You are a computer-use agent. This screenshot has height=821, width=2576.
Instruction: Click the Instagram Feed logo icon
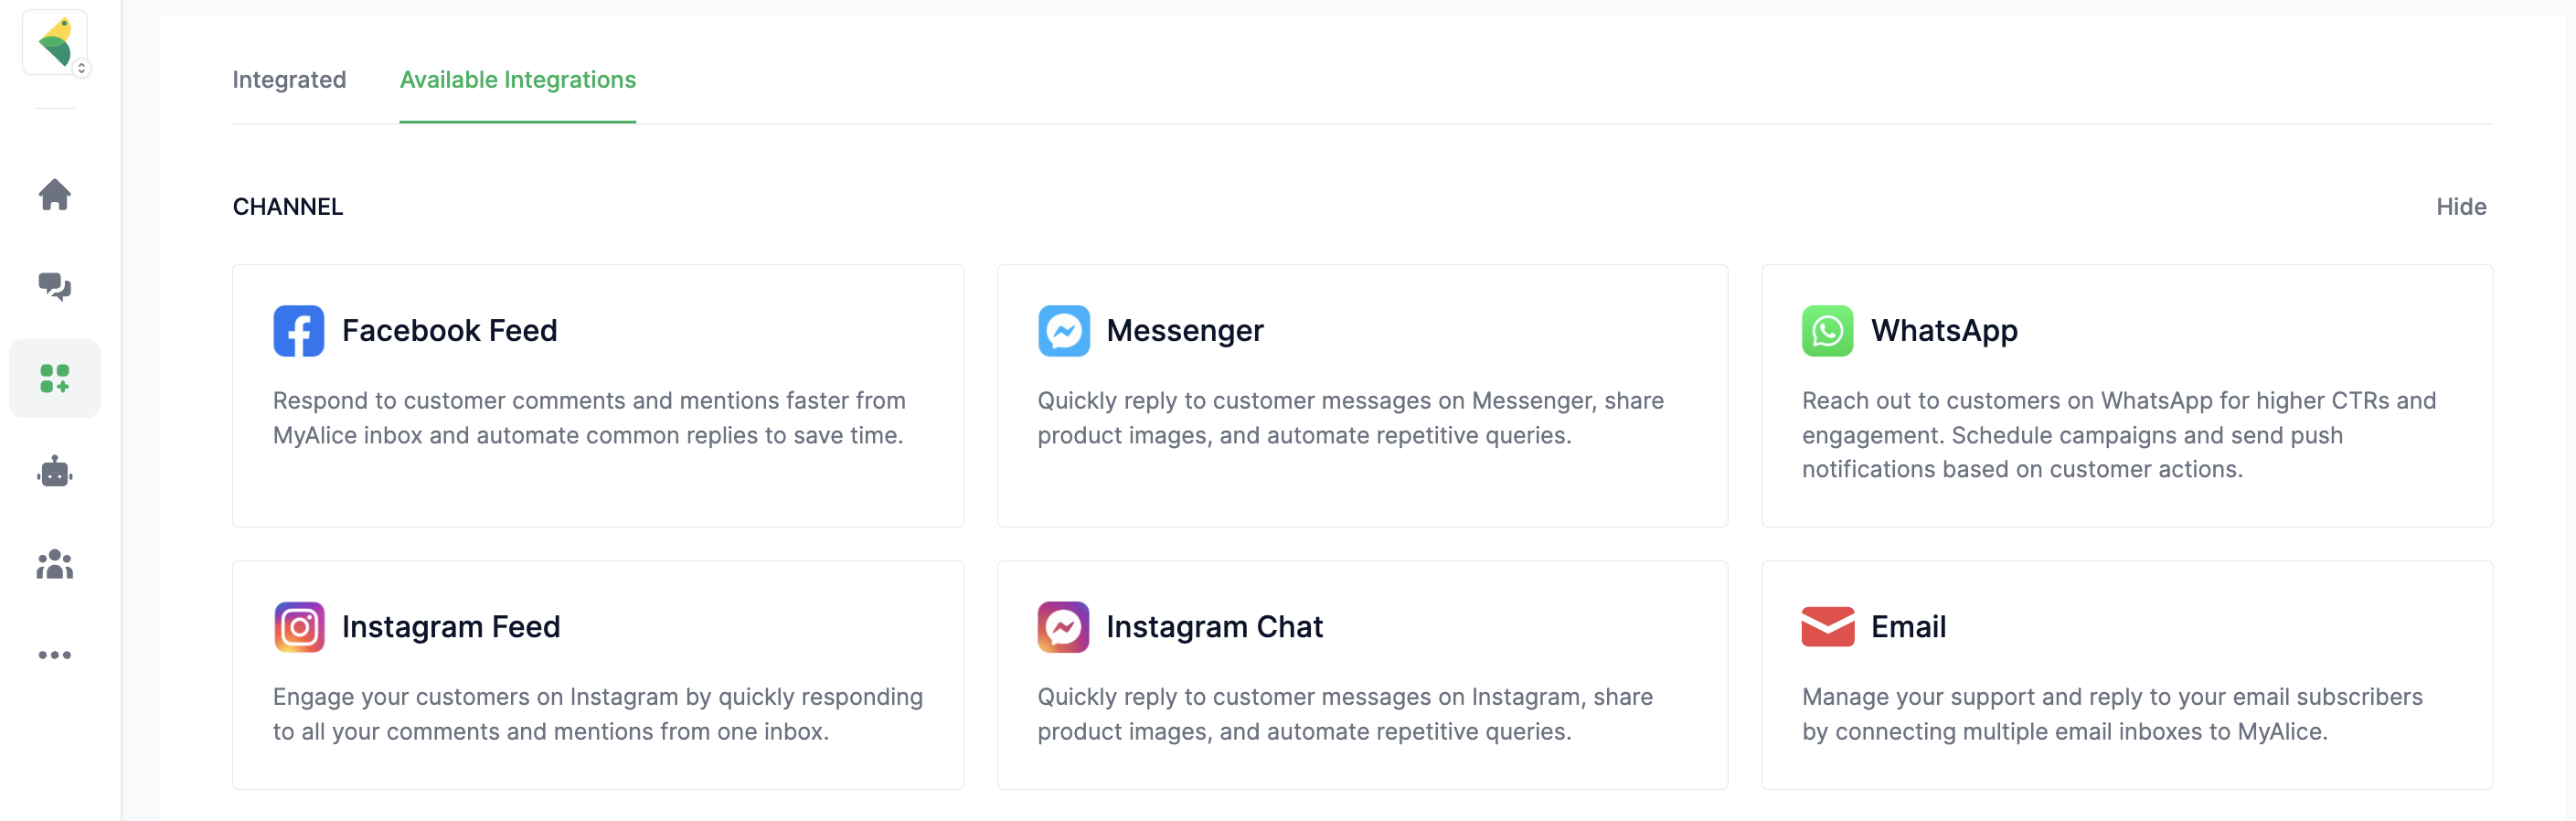pos(299,627)
